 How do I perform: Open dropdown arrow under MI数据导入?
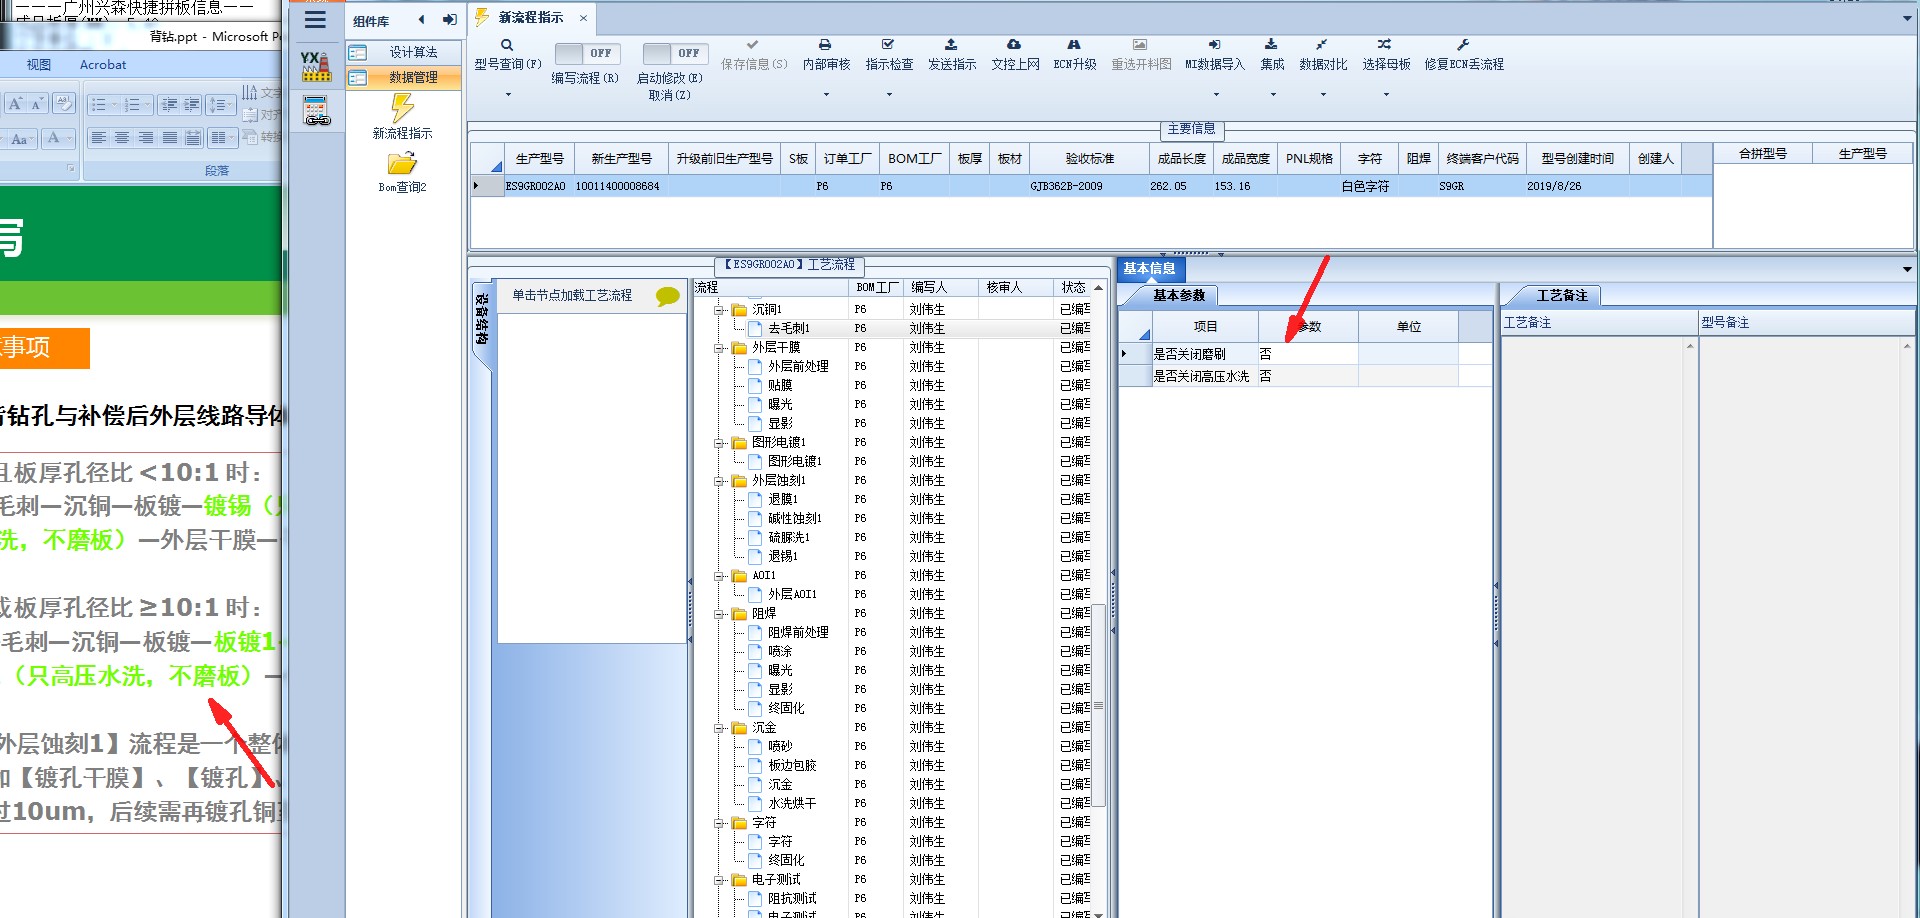(x=1216, y=95)
